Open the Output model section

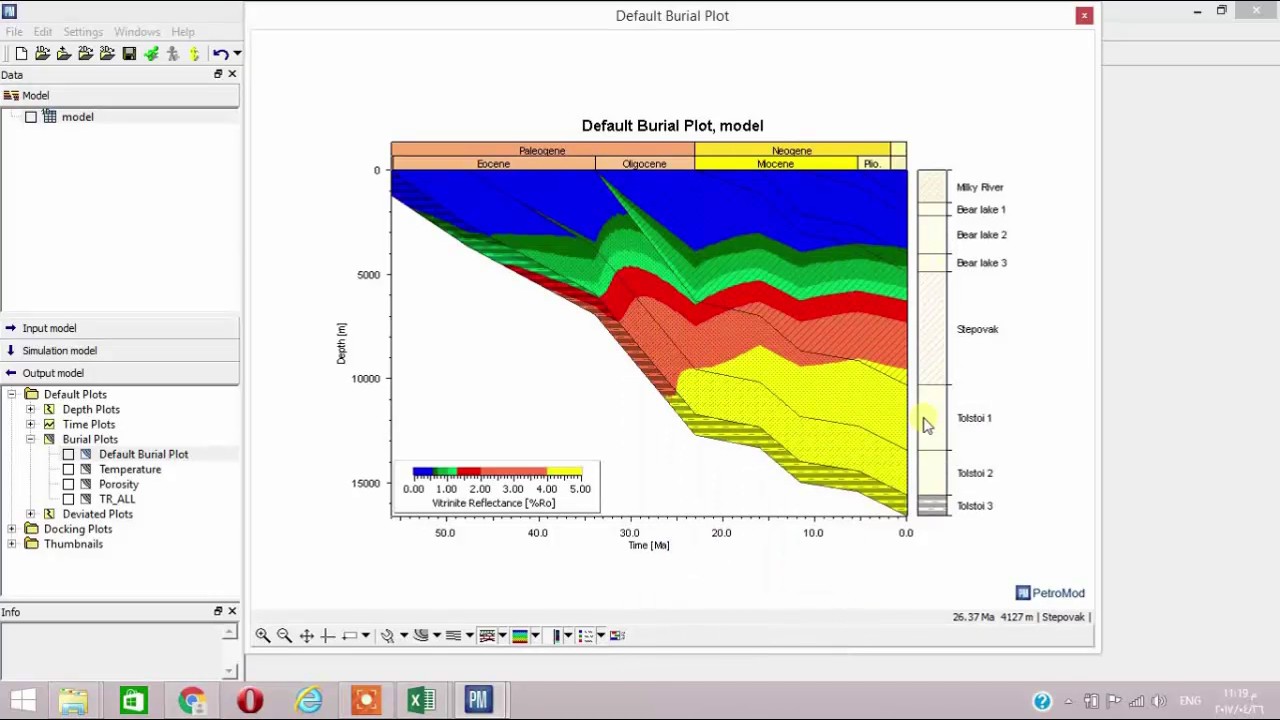(x=119, y=373)
